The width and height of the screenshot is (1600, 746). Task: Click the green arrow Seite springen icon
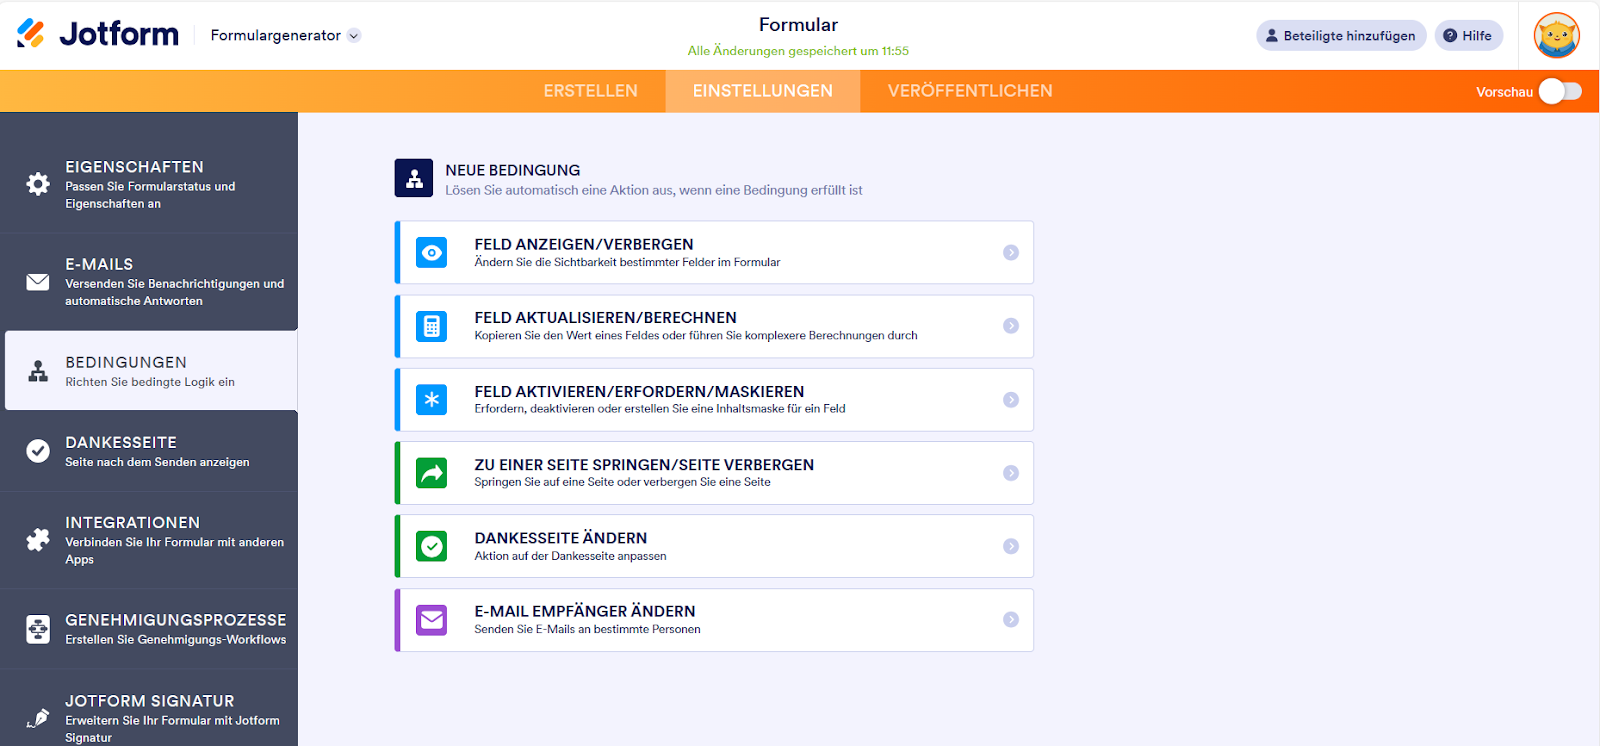[432, 473]
